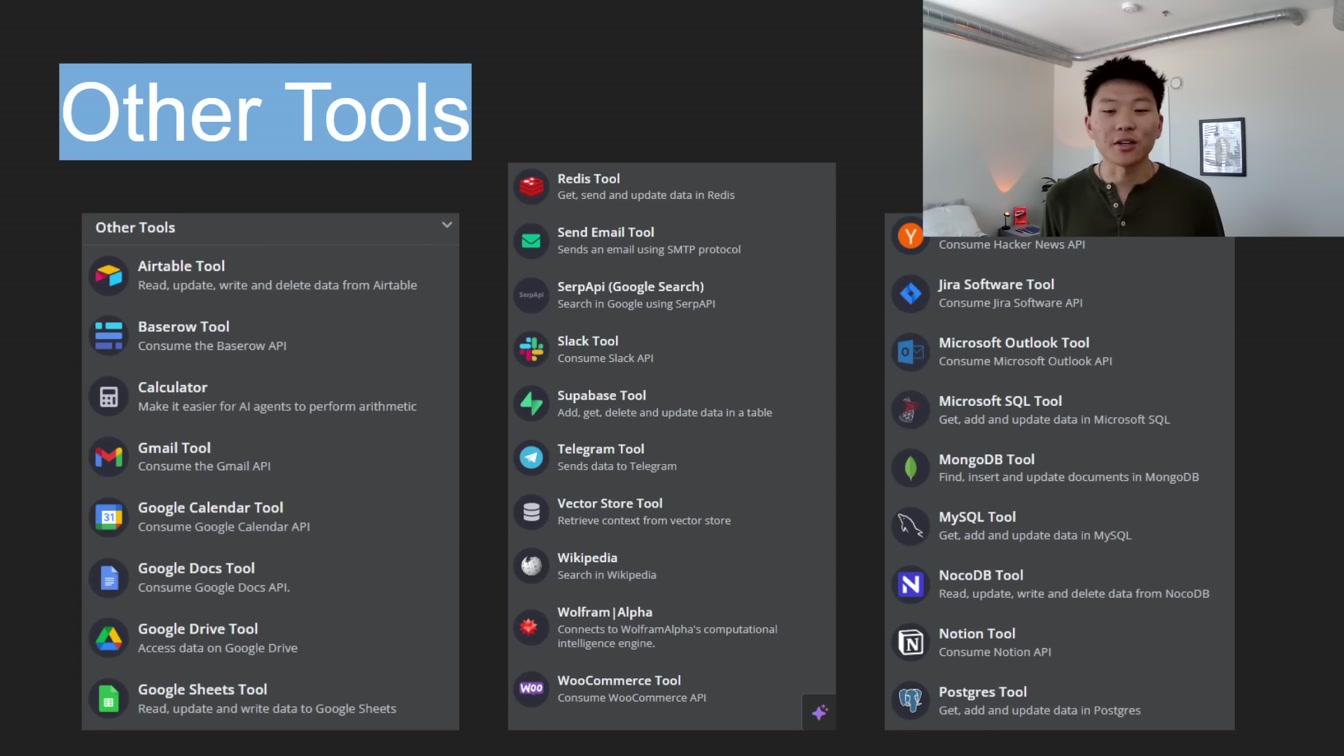Viewport: 1344px width, 756px height.
Task: Select the Google Calendar Tool title
Action: point(211,508)
